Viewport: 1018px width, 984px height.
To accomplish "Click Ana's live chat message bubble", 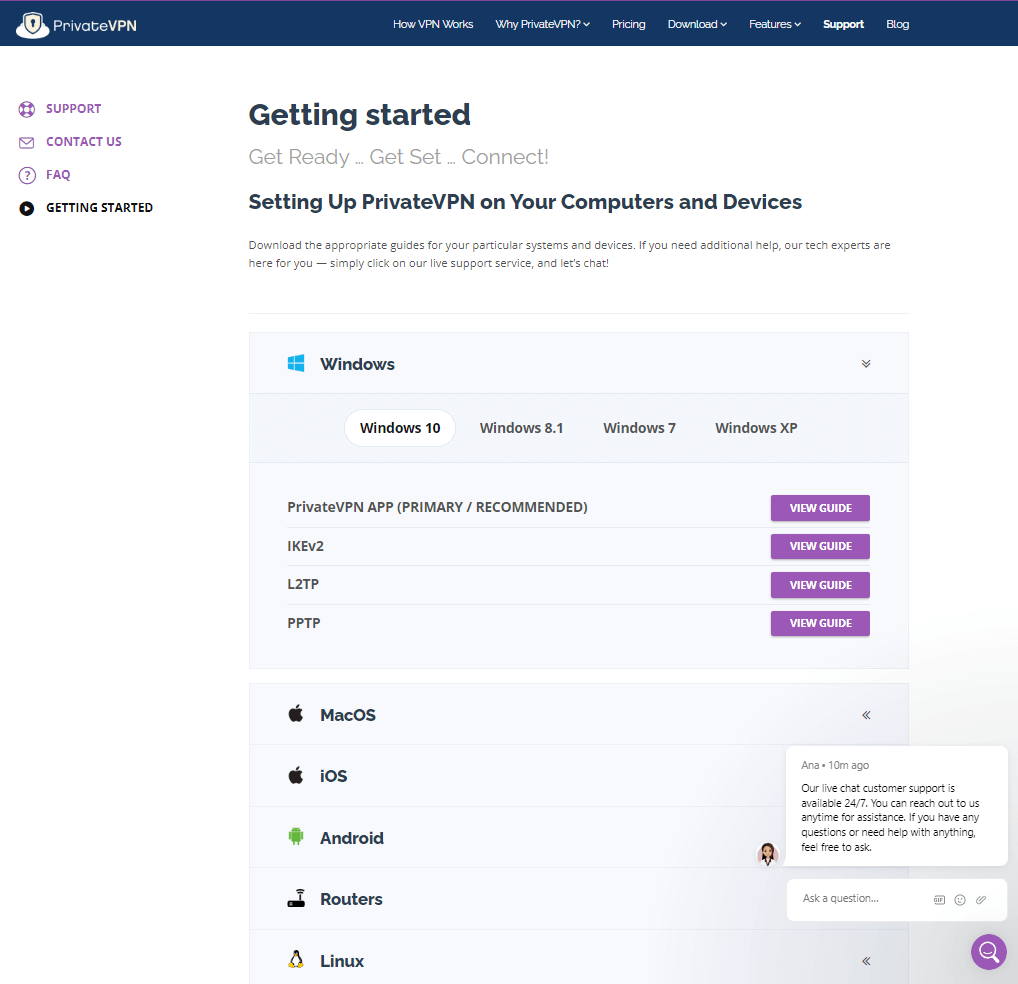I will pos(896,806).
